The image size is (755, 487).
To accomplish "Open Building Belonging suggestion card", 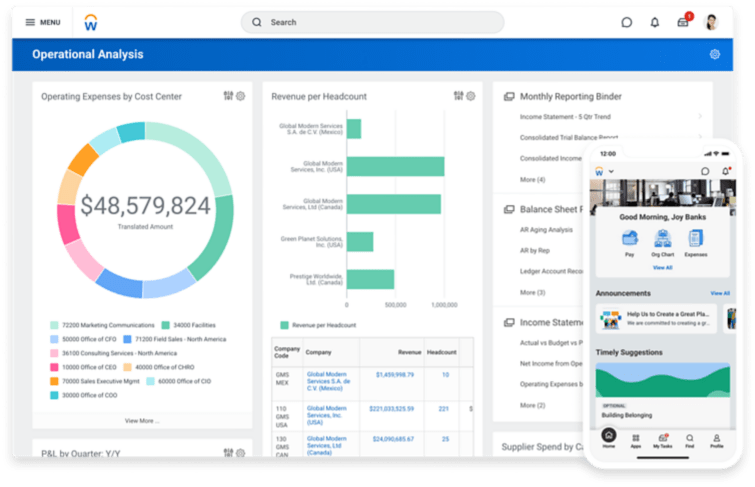I will click(x=663, y=393).
